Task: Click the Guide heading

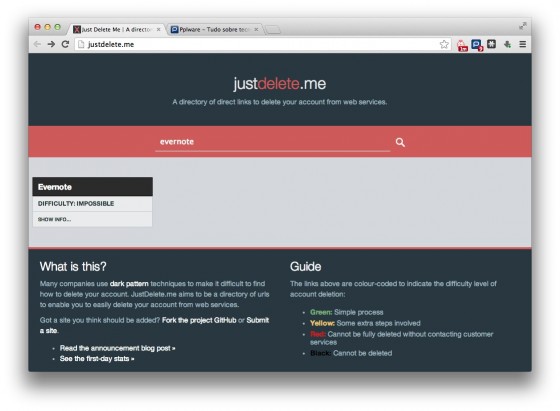Action: pos(305,266)
